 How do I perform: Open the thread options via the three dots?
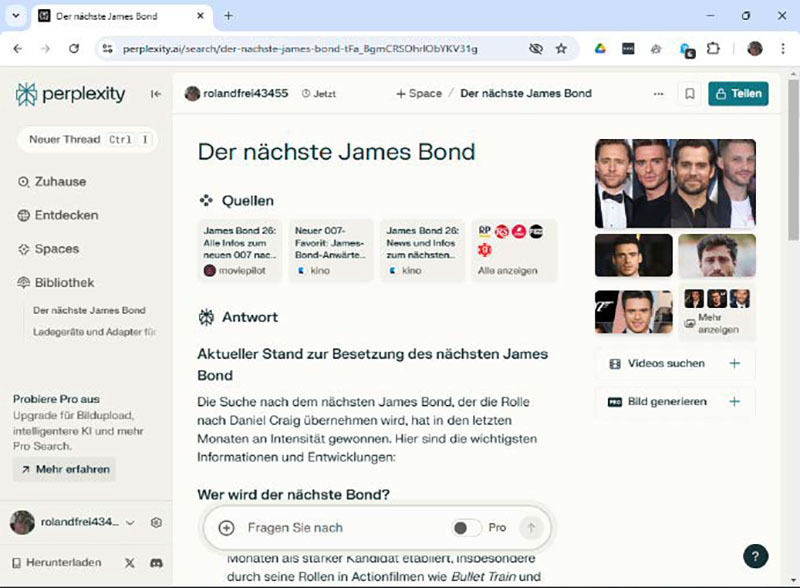658,93
